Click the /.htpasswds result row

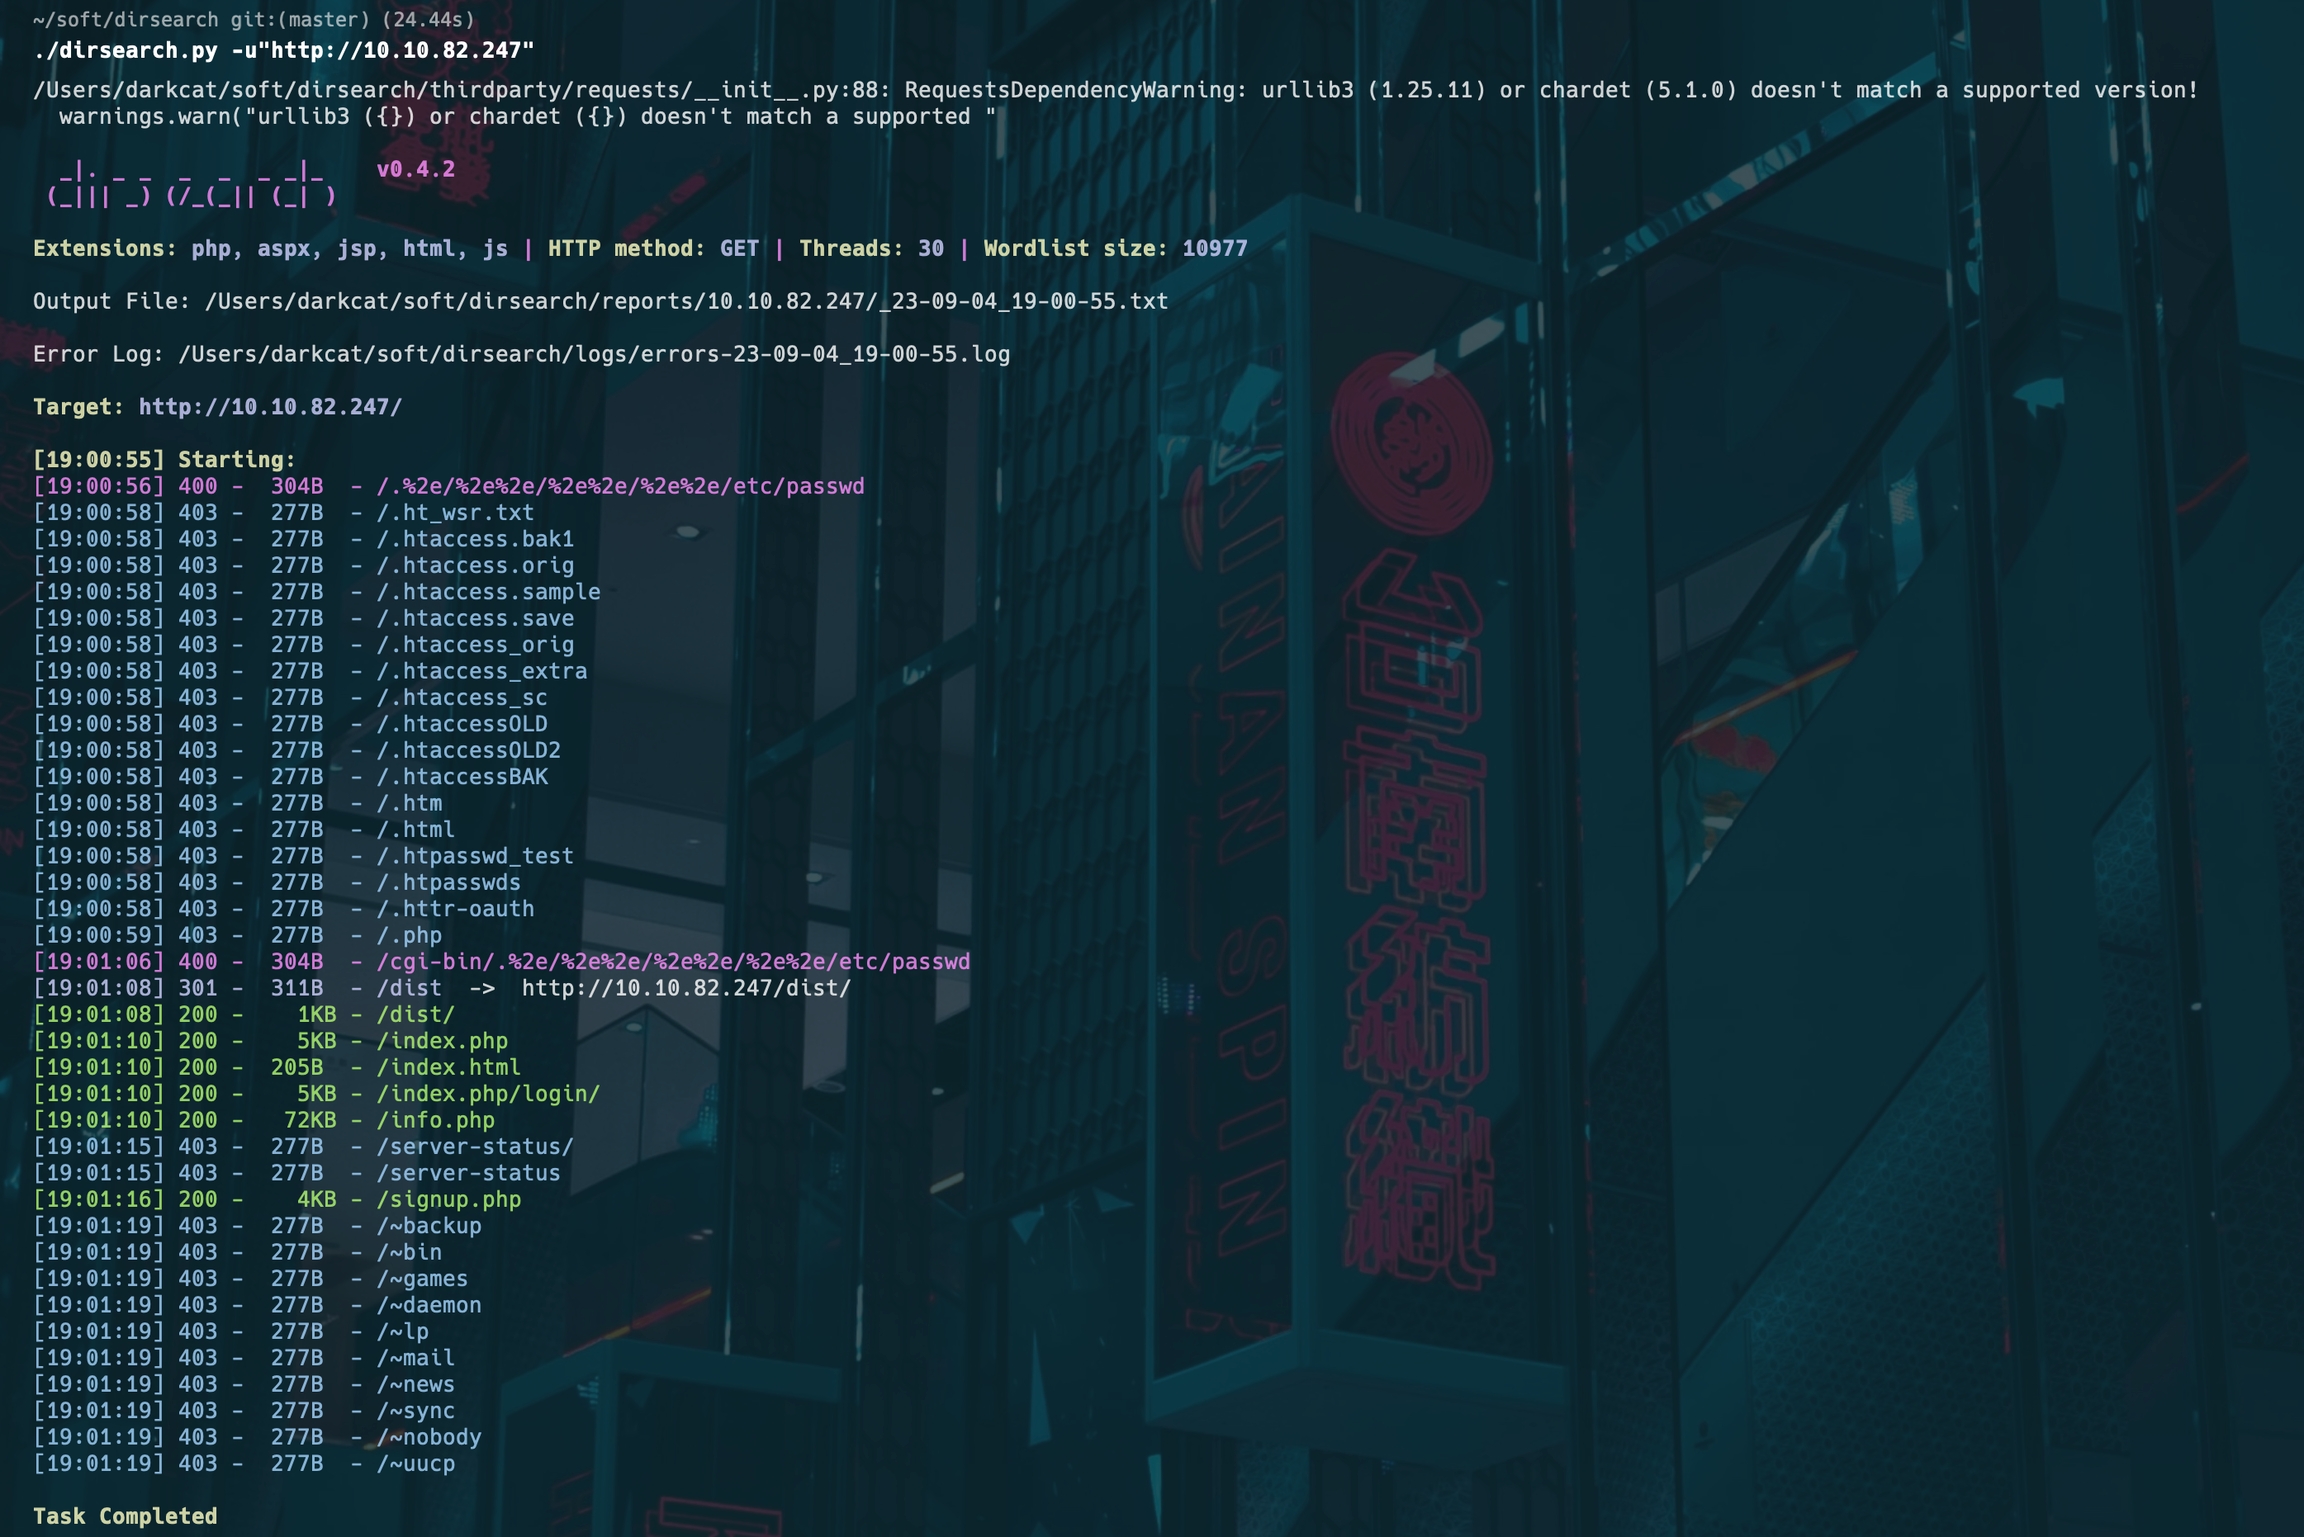point(278,883)
